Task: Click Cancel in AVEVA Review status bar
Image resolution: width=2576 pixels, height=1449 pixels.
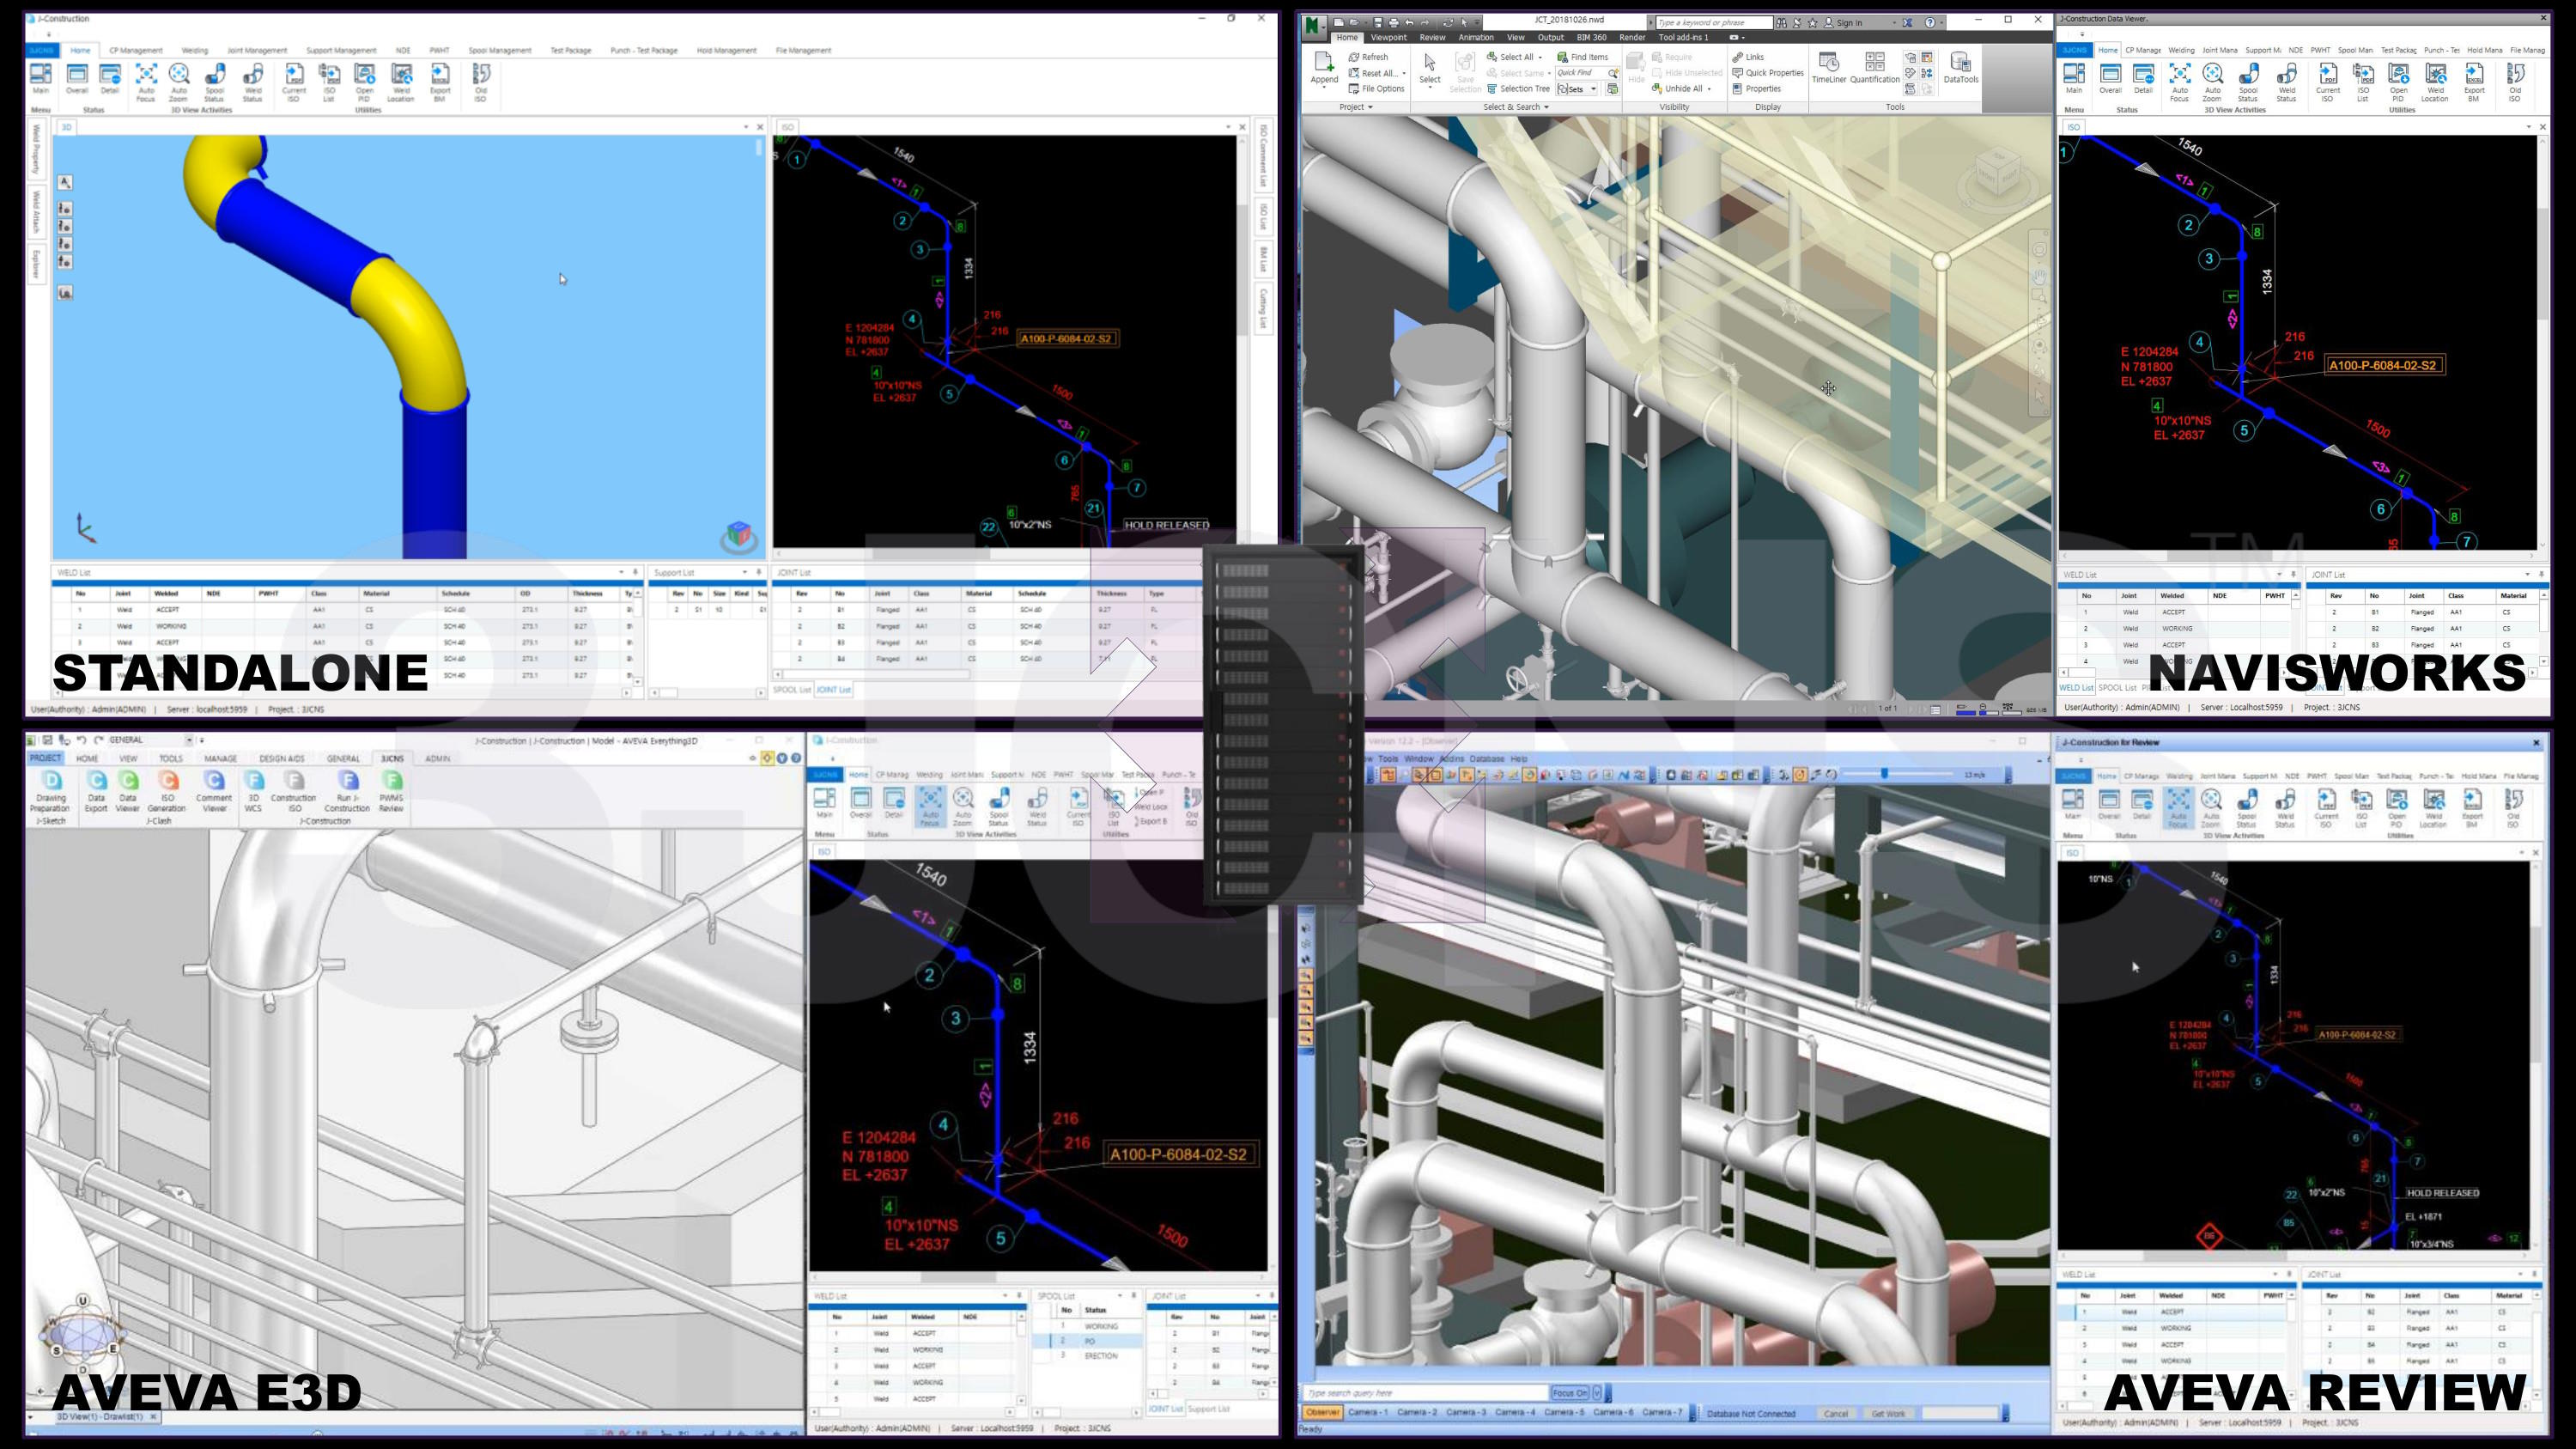Action: (x=1836, y=1413)
